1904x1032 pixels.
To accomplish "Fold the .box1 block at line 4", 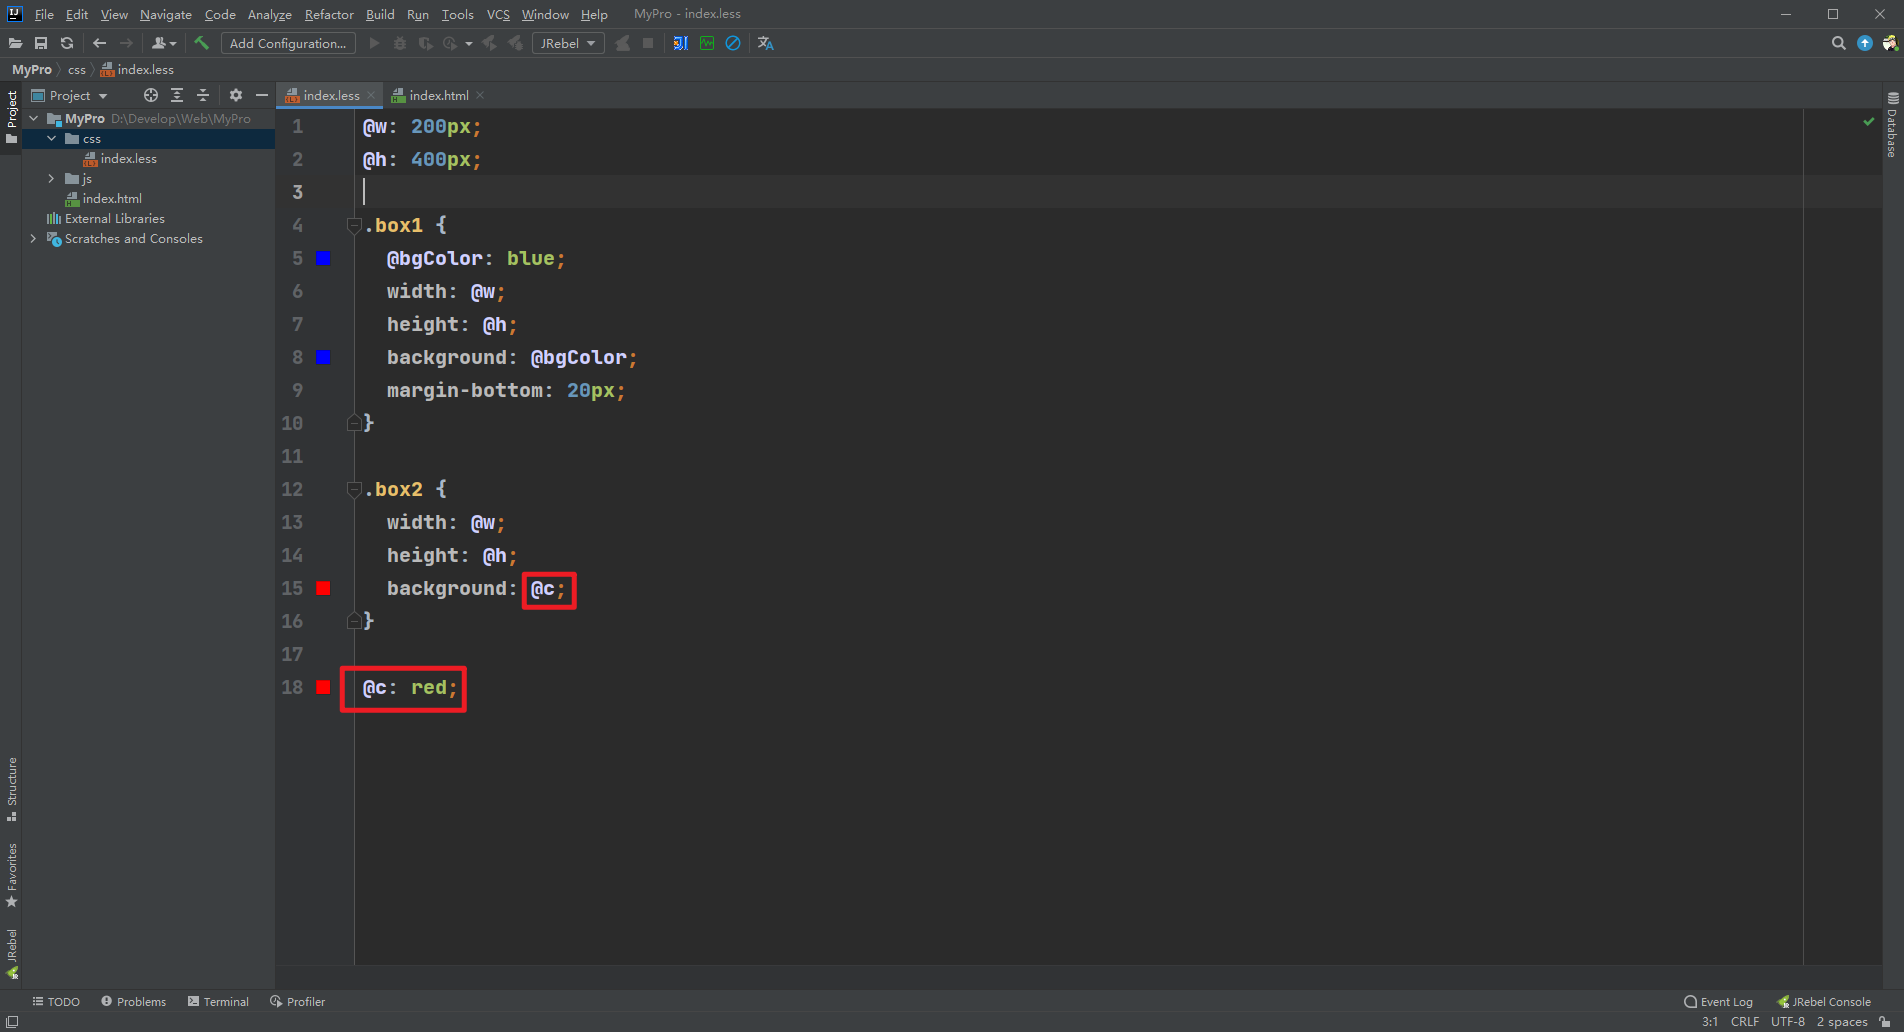I will [354, 225].
